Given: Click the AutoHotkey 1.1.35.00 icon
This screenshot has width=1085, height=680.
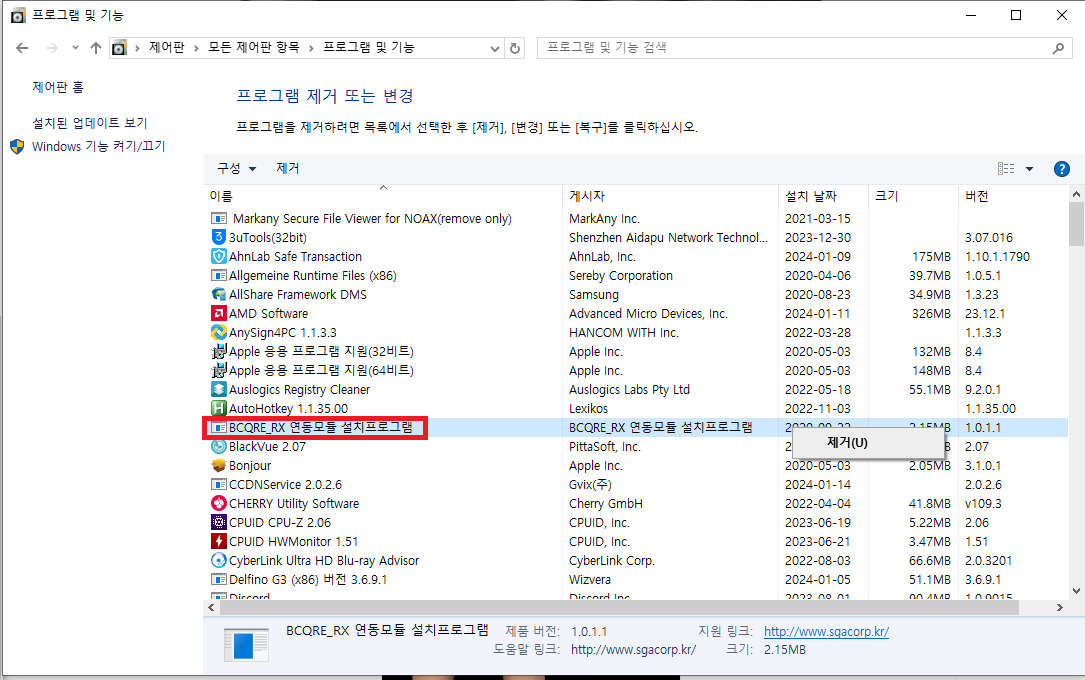Looking at the screenshot, I should coord(219,409).
